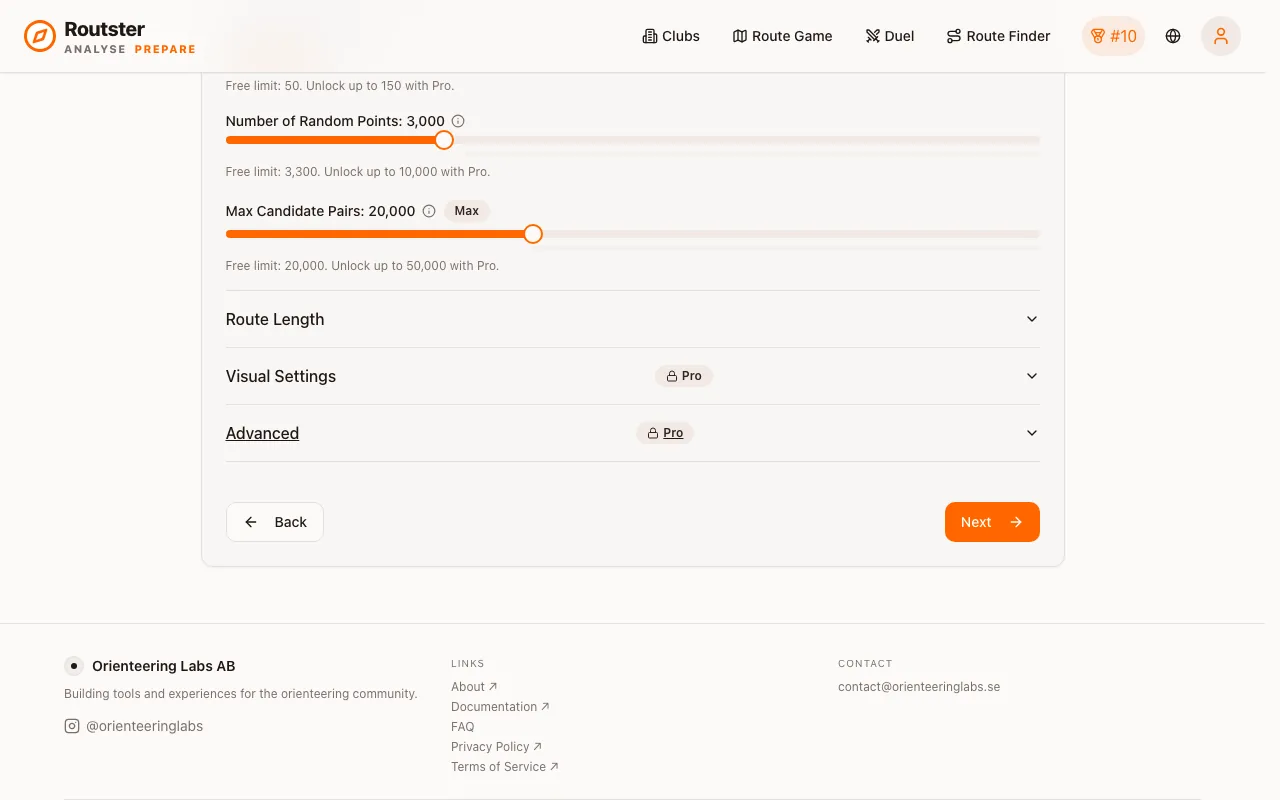
Task: Click the lock Pro badge on Advanced
Action: 665,433
